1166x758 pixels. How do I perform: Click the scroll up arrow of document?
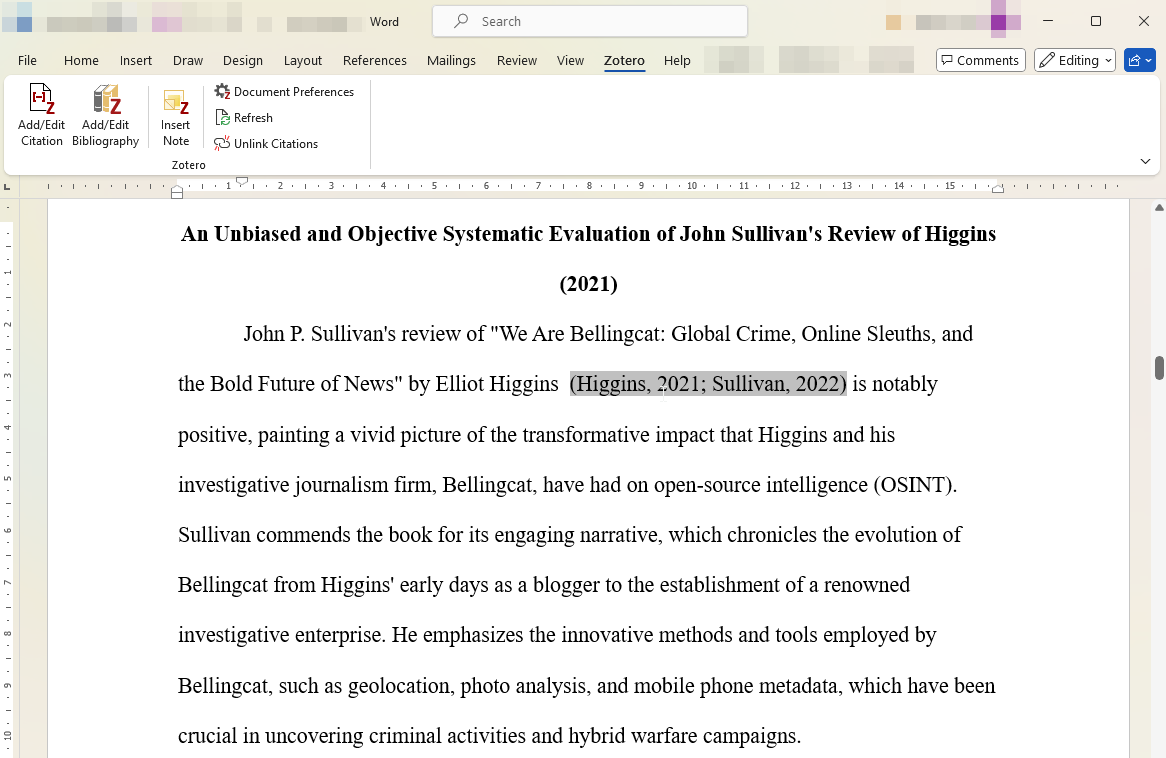pos(1159,207)
